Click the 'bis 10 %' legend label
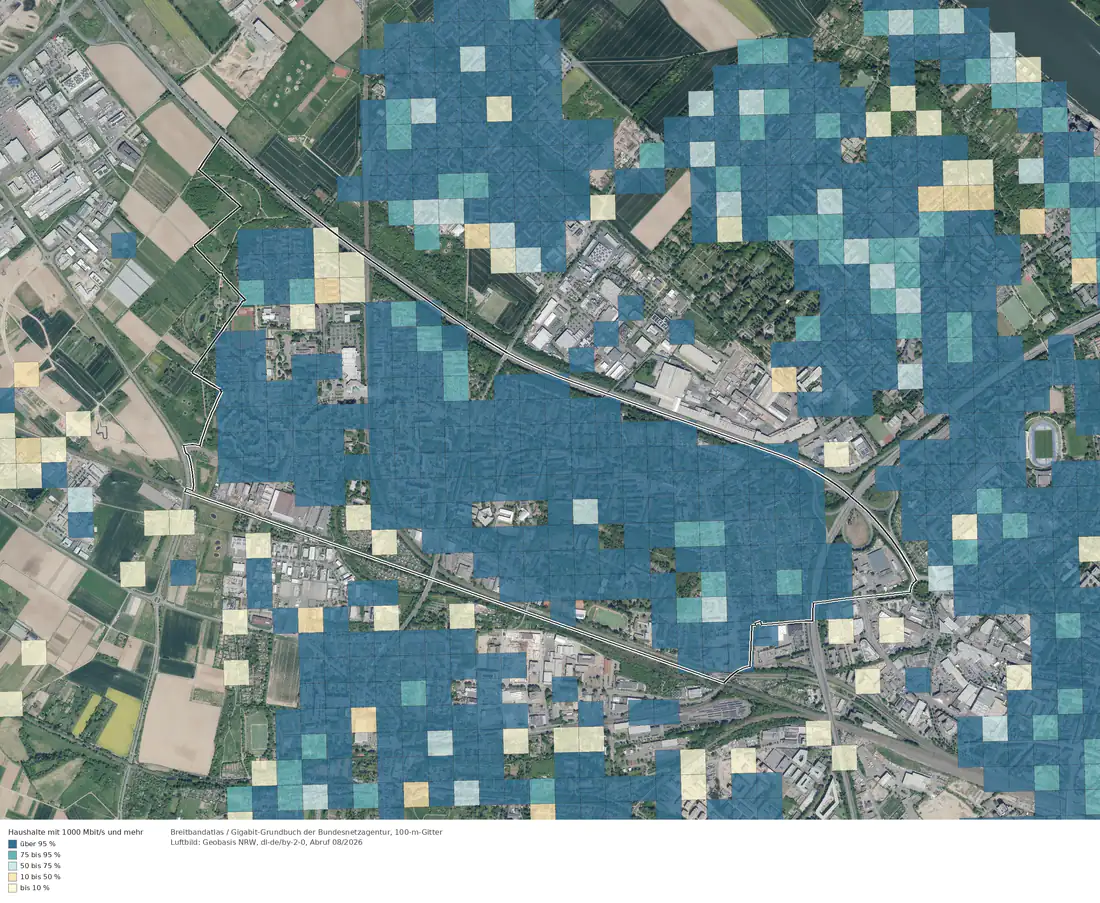This screenshot has height=903, width=1100. point(35,888)
